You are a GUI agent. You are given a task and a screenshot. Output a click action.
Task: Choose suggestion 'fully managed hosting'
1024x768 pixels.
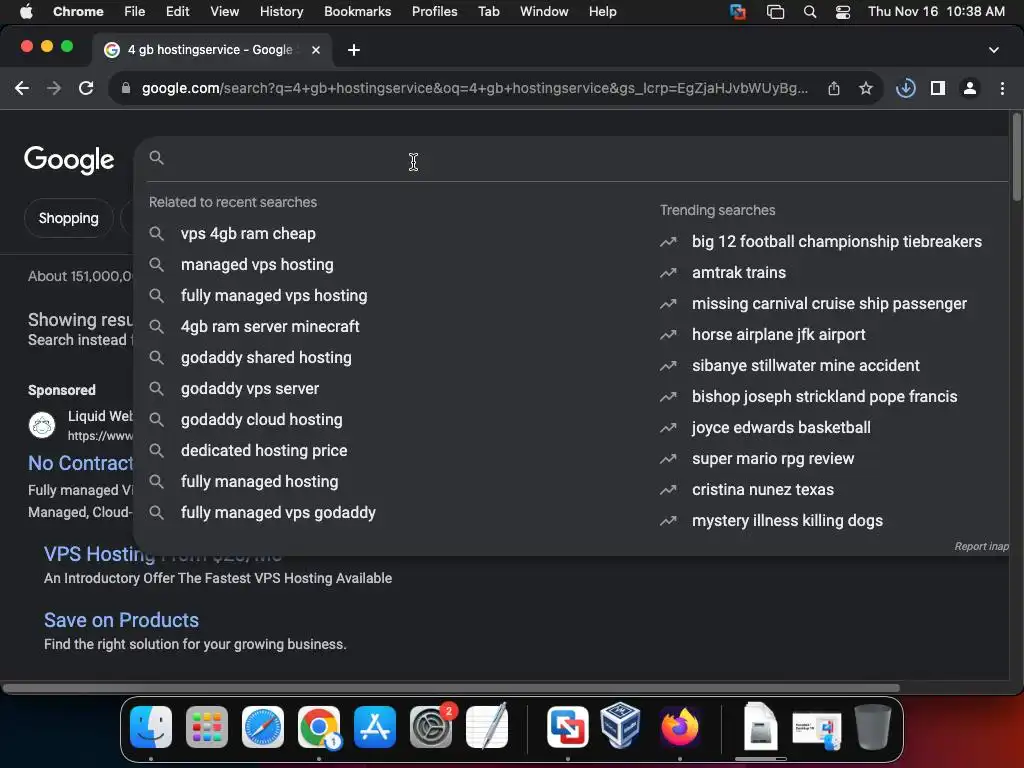coord(259,482)
